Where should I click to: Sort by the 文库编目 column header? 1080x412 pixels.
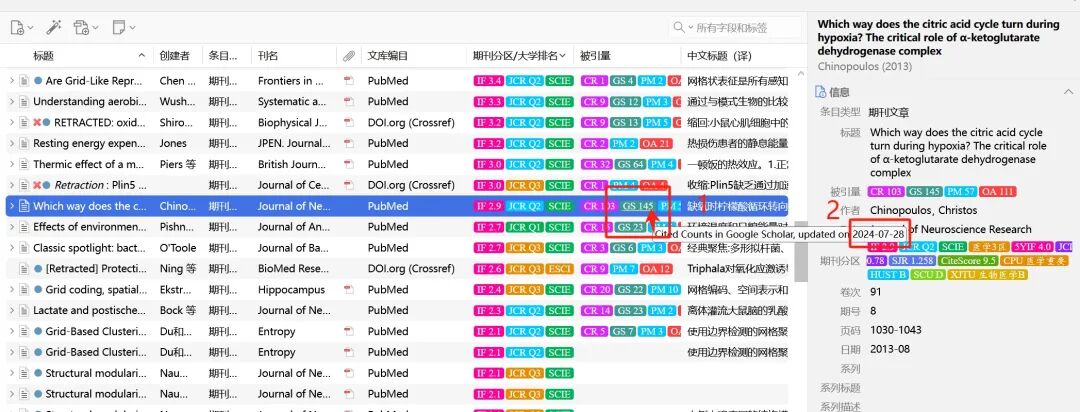(x=413, y=55)
